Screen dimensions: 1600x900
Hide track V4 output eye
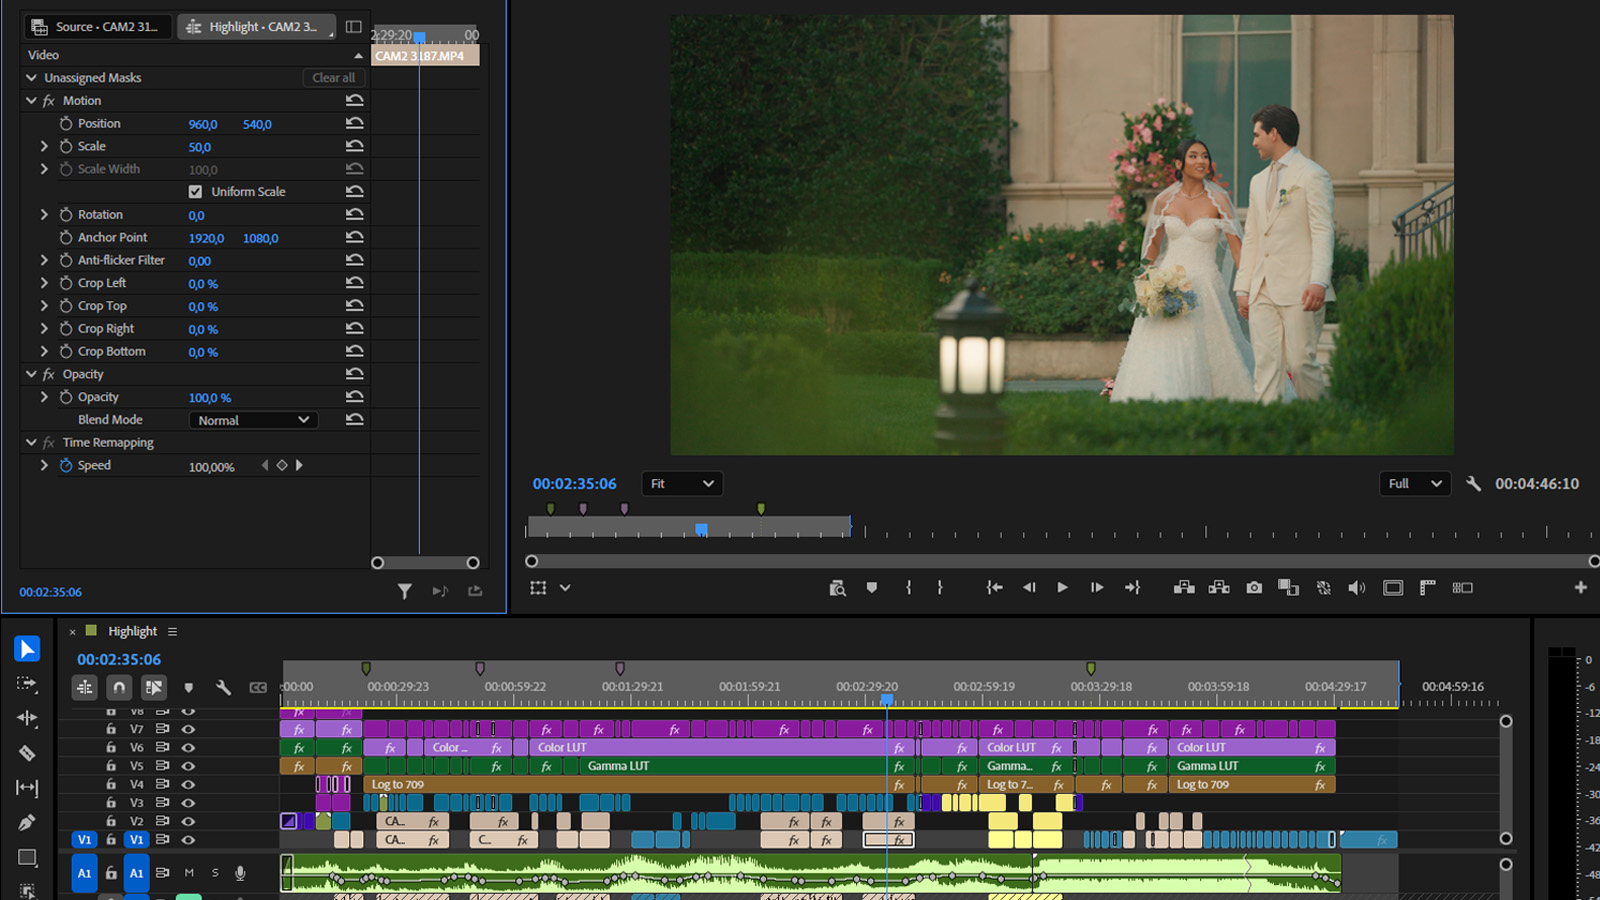tap(187, 784)
